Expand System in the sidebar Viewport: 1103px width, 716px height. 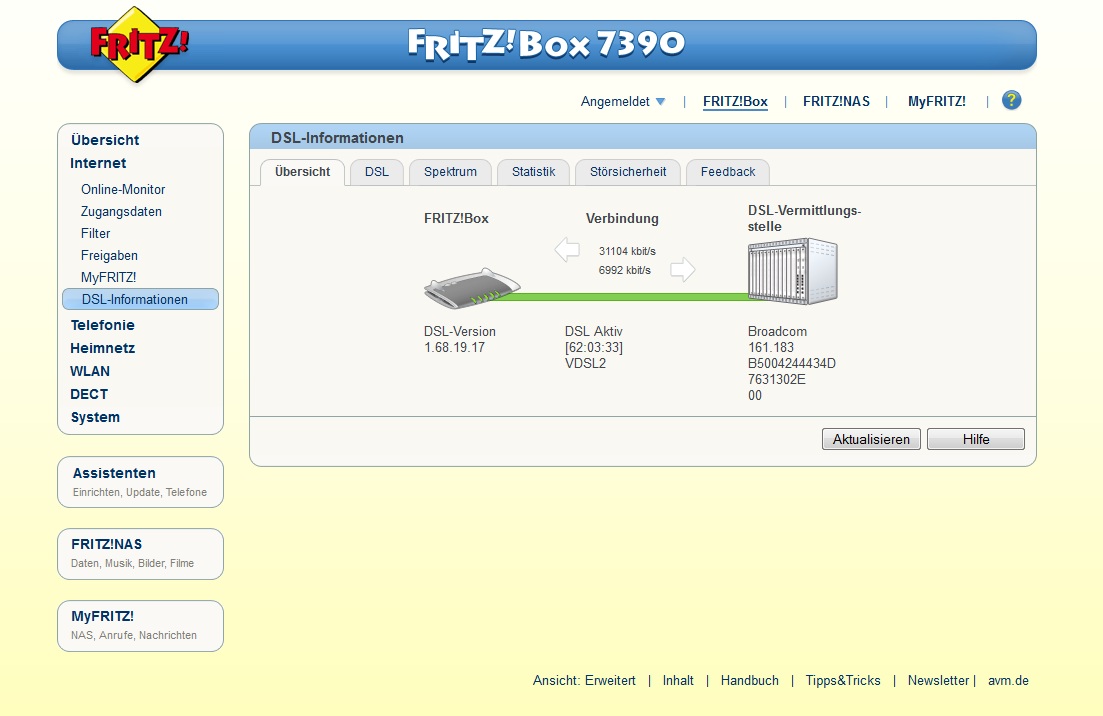pos(95,417)
